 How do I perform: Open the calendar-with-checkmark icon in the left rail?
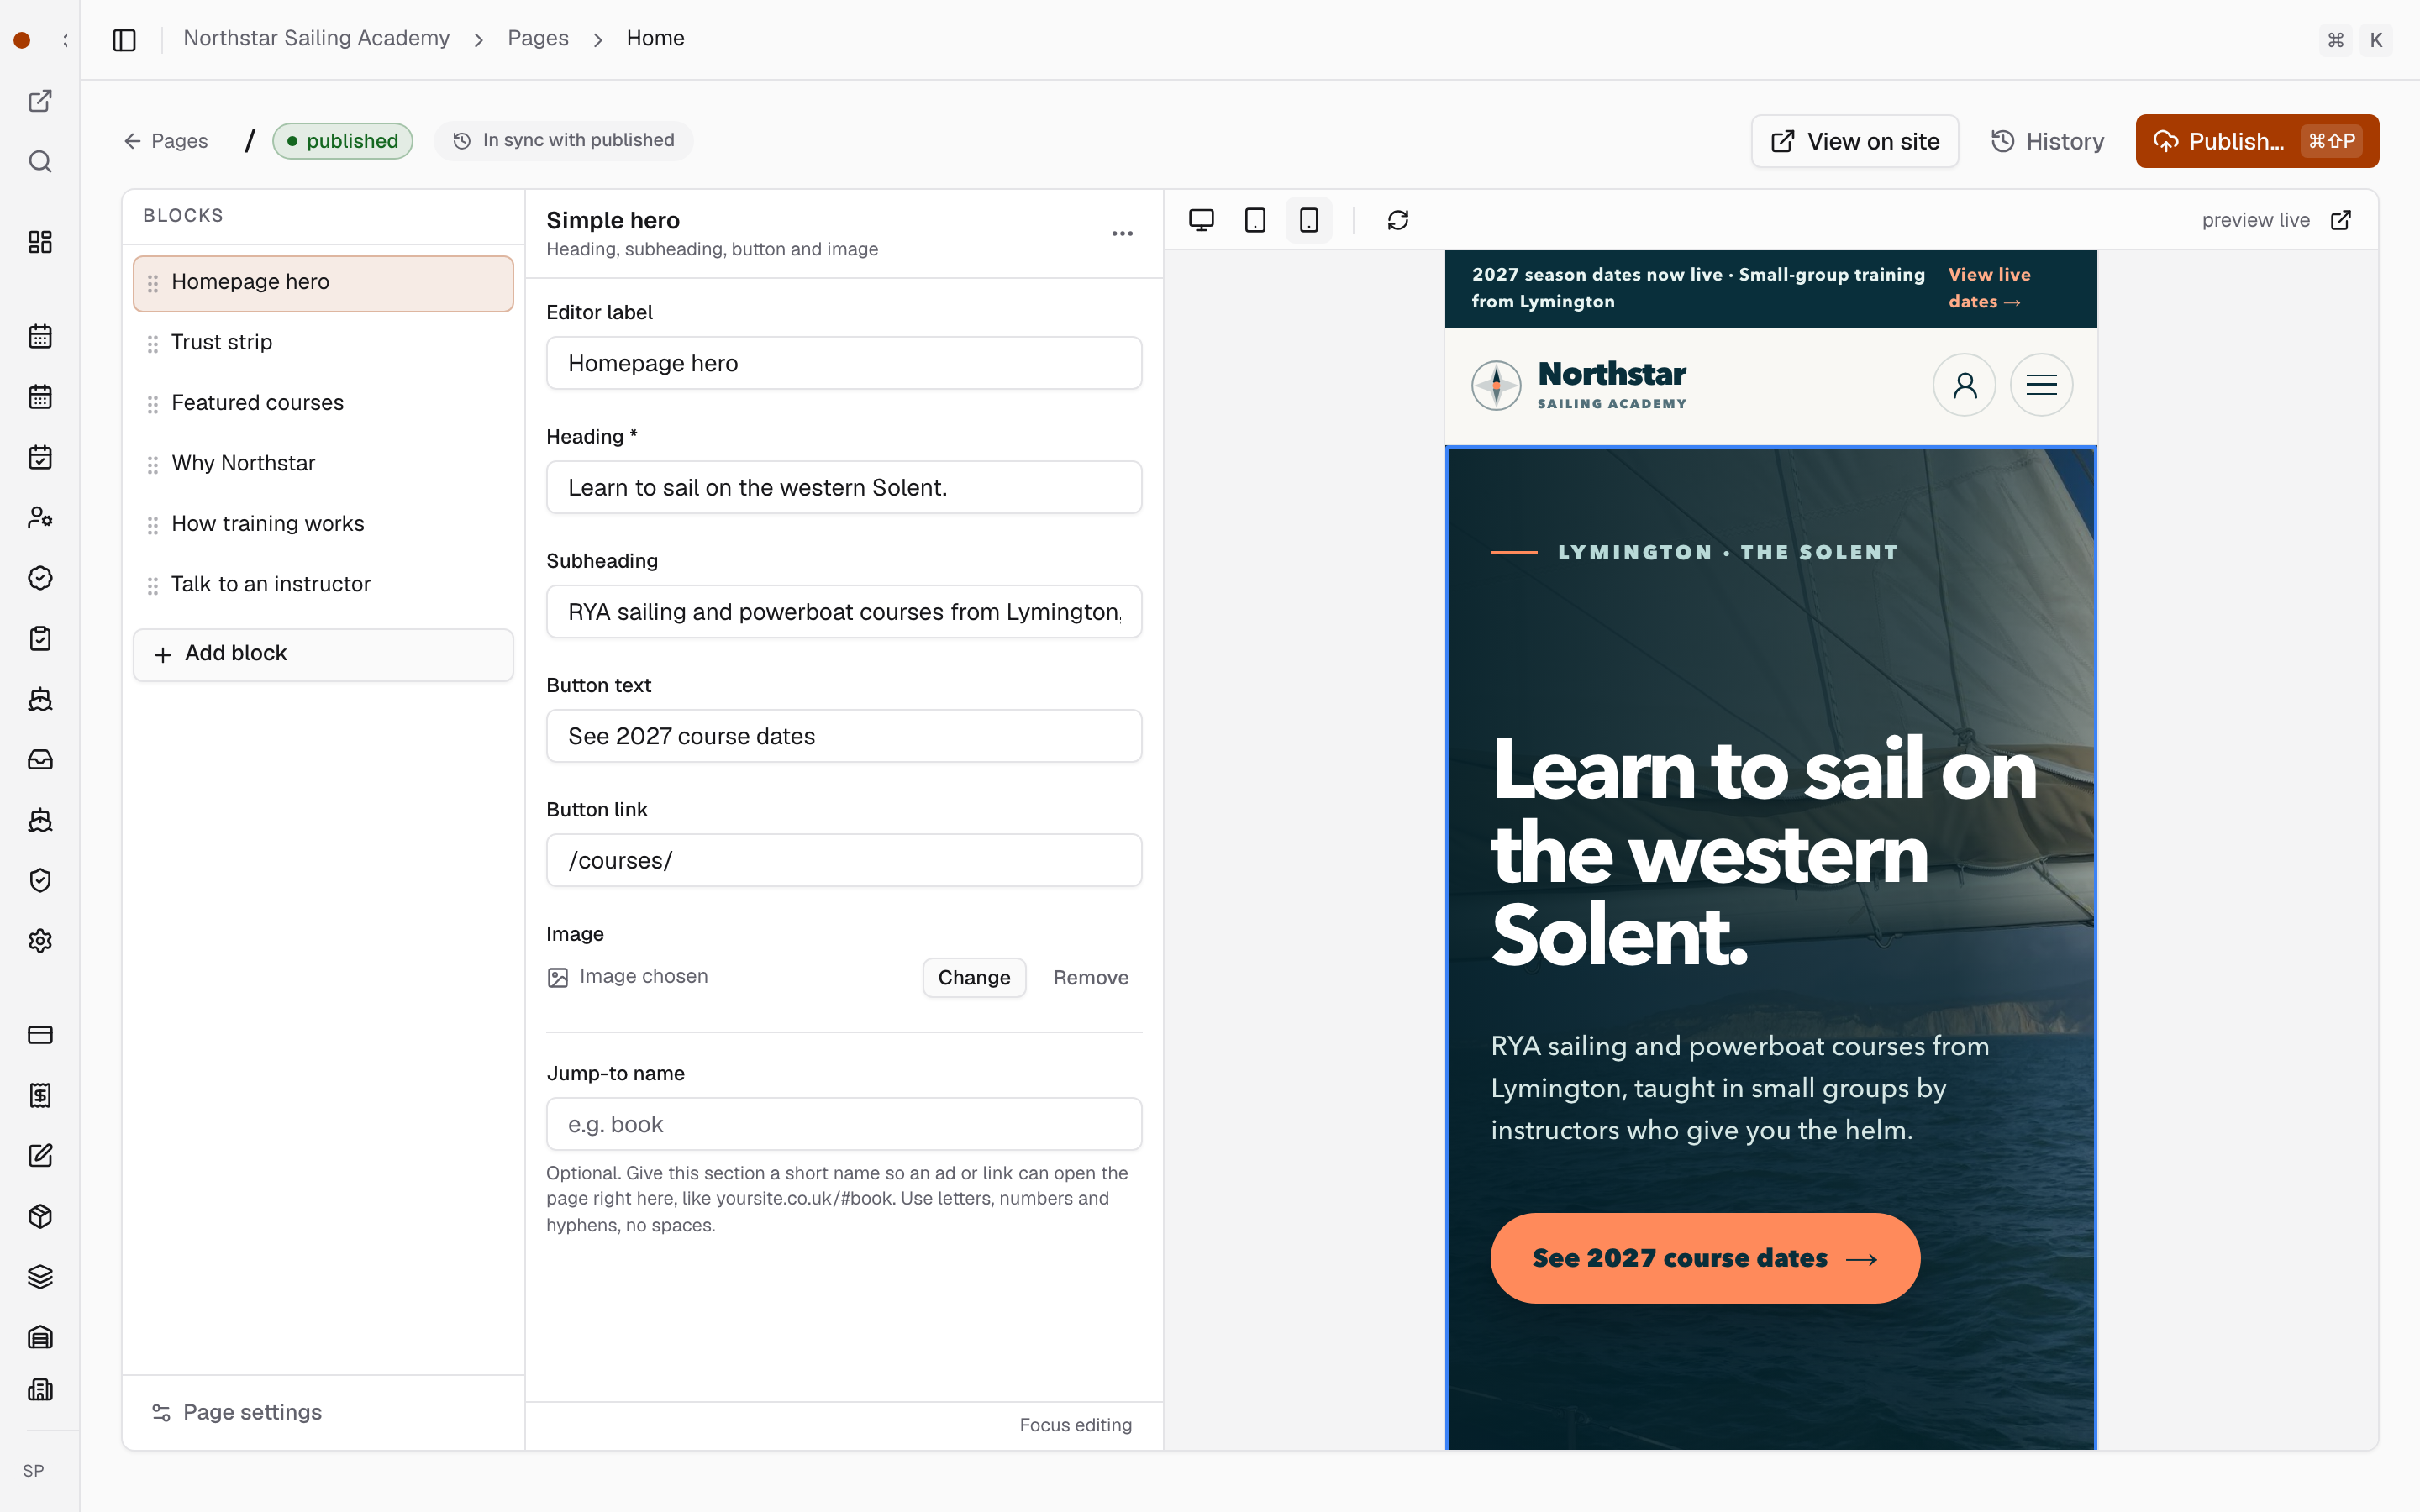coord(40,458)
